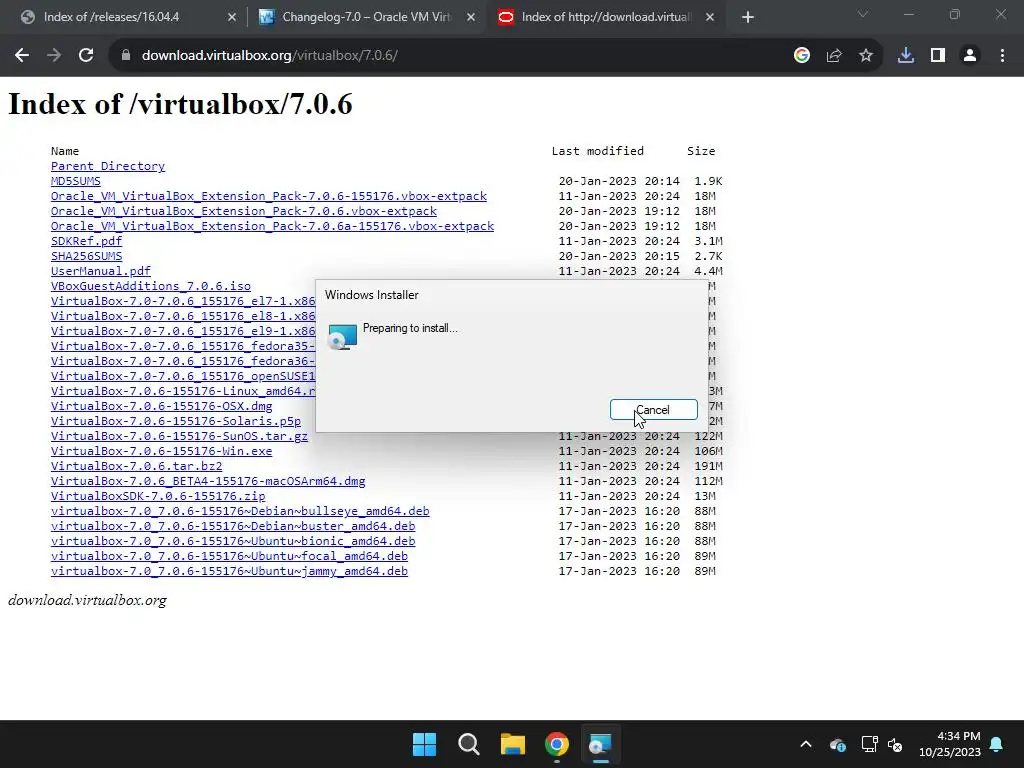Open the tab search dropdown
Viewport: 1024px width, 768px height.
[x=863, y=14]
